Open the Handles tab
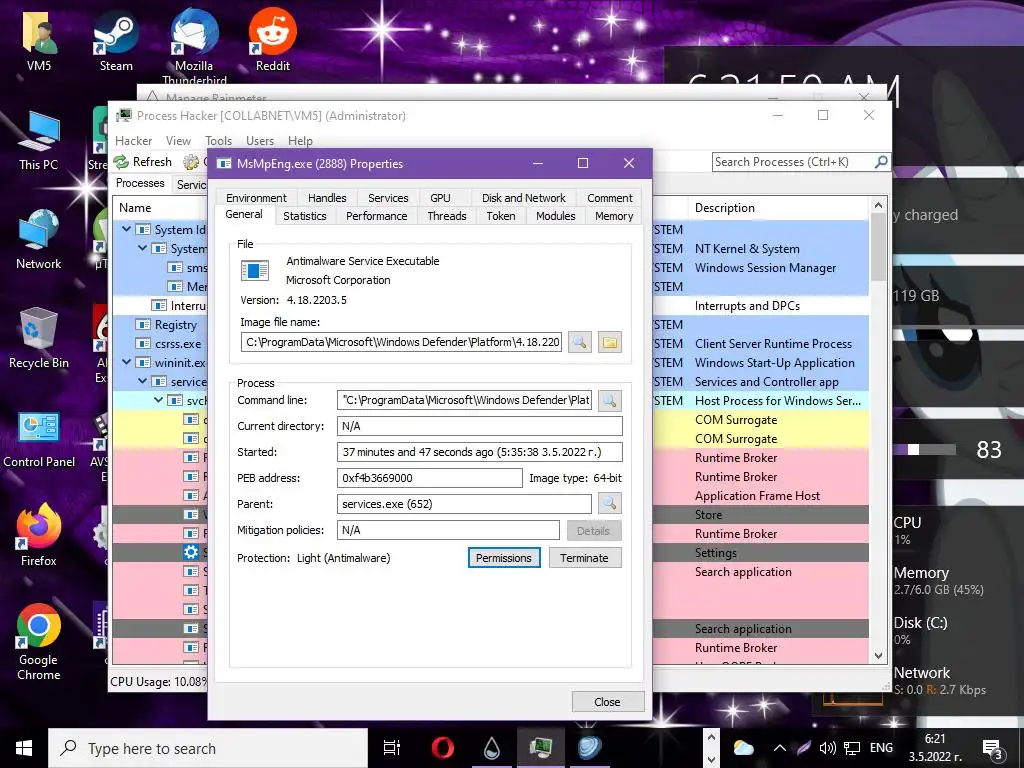The image size is (1024, 768). coord(327,198)
